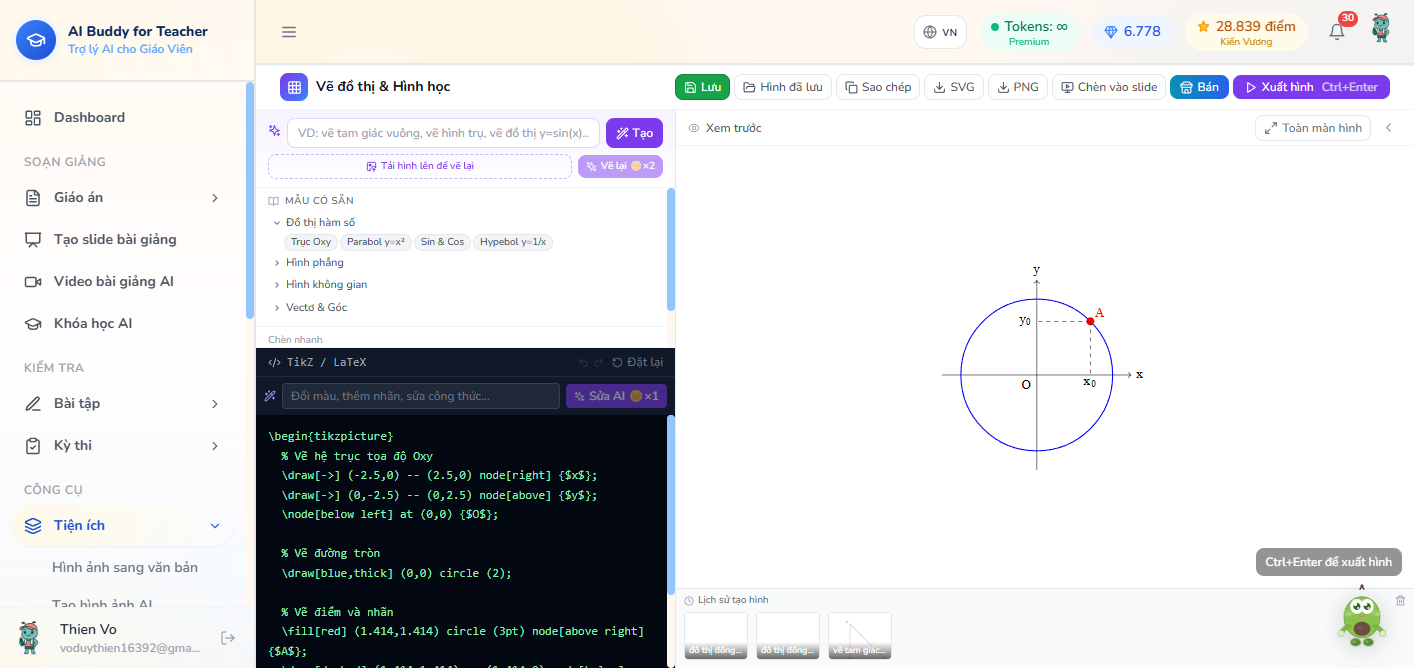Click the green avocado mascot assistant

point(1361,617)
